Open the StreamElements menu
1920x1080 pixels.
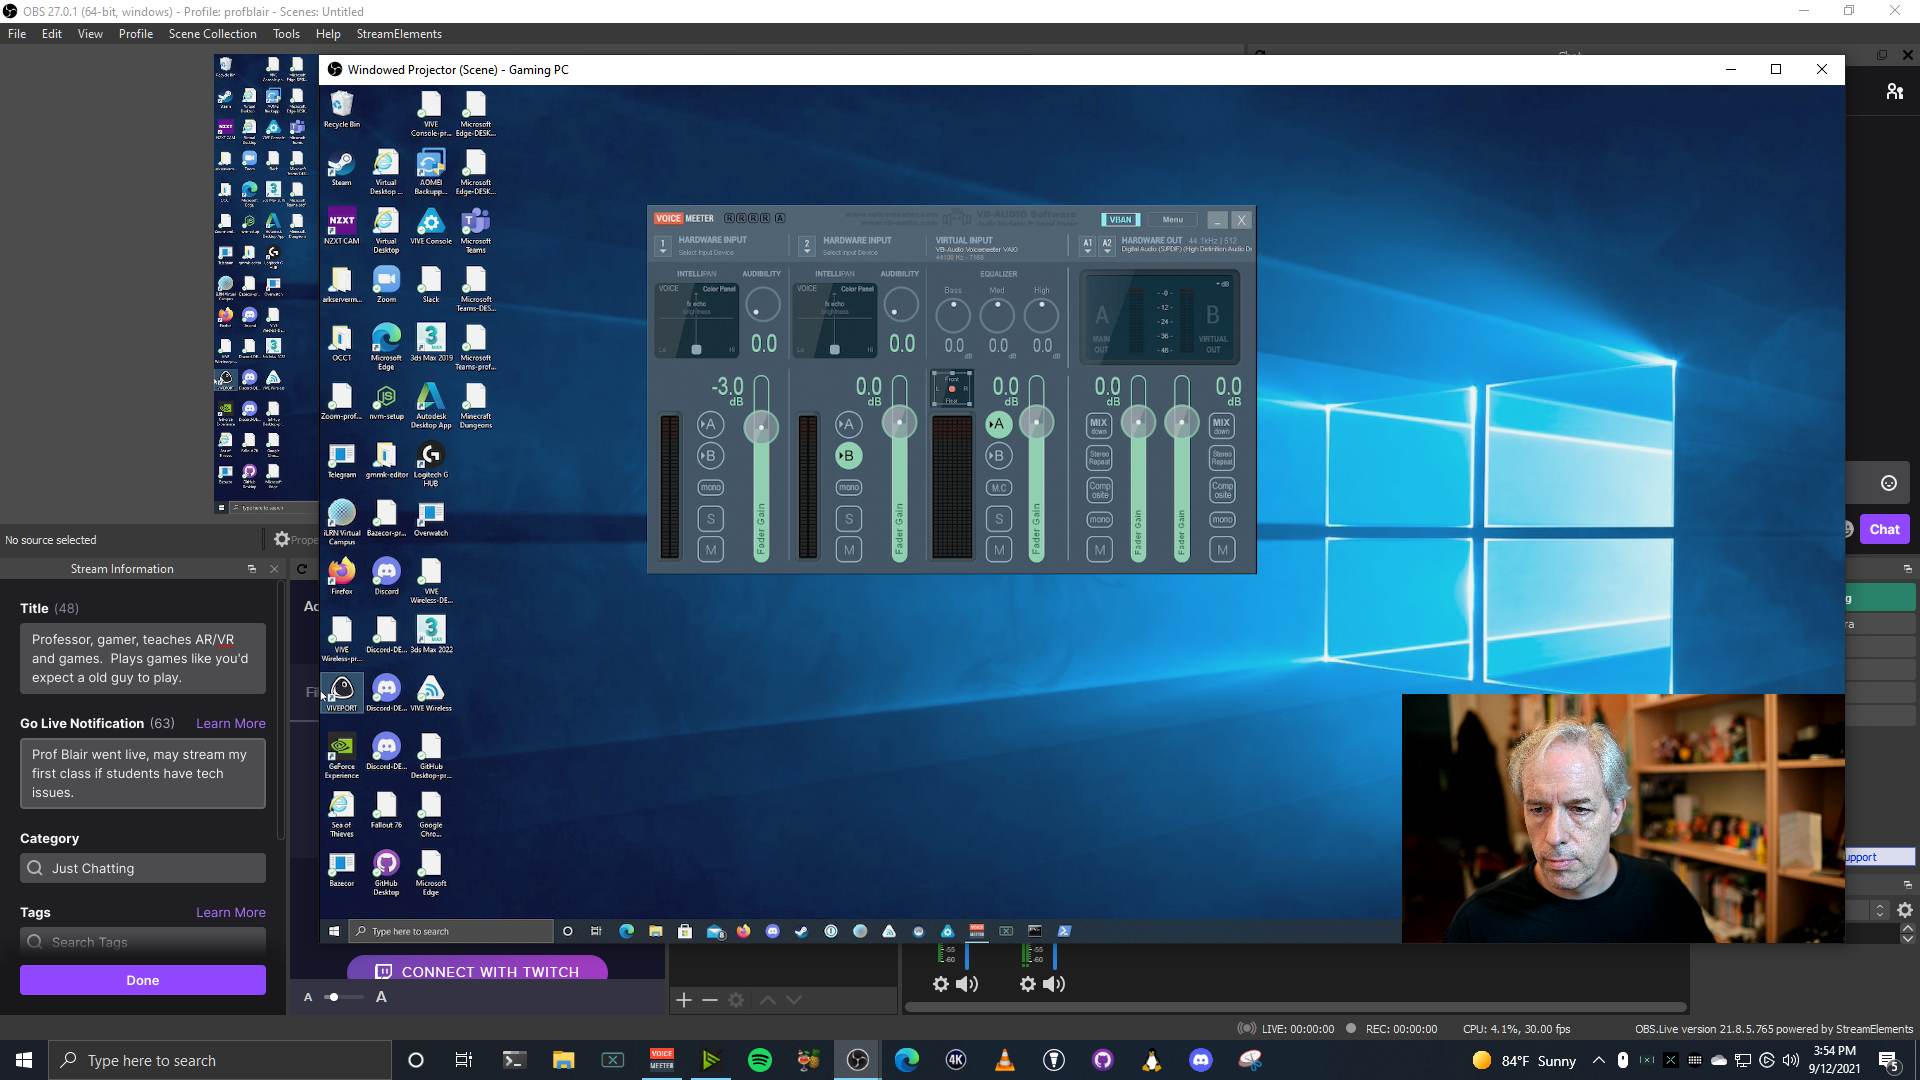coord(398,34)
